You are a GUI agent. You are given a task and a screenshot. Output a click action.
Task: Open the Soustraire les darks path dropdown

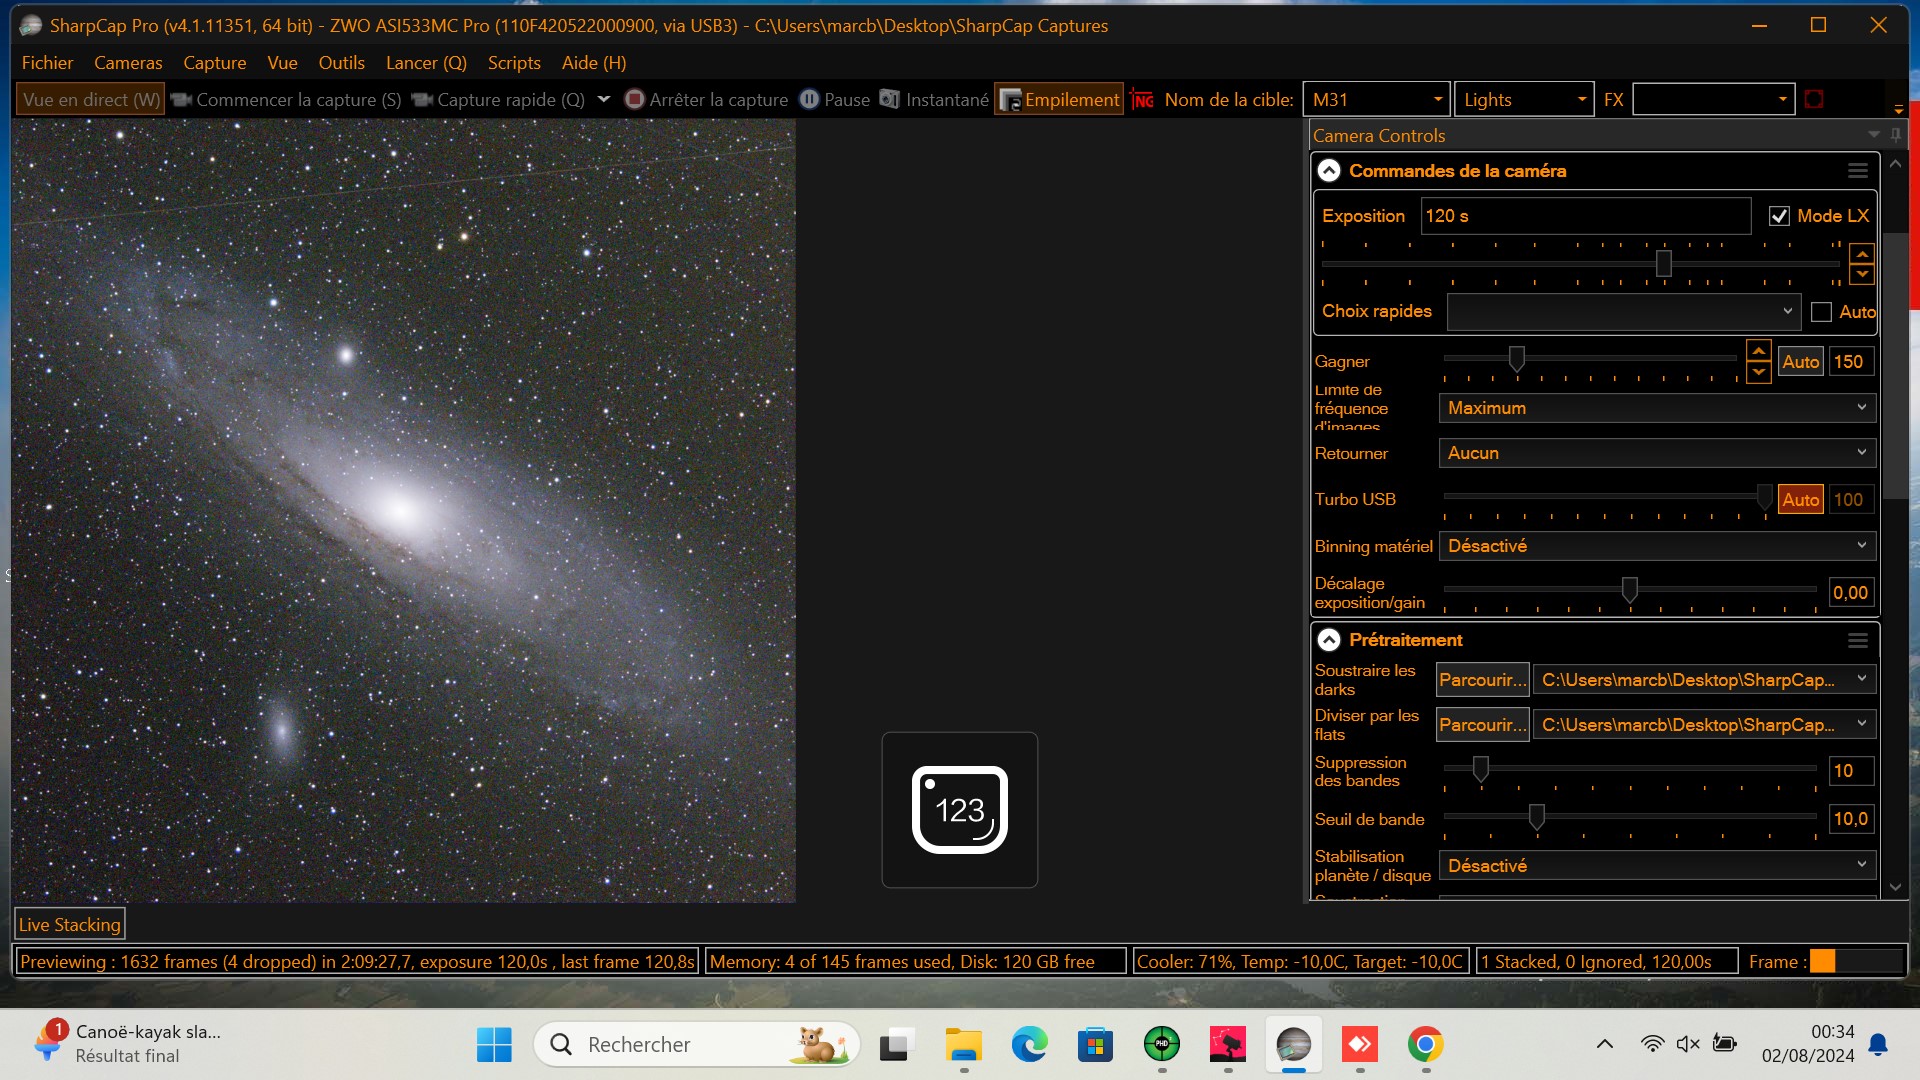click(1704, 680)
